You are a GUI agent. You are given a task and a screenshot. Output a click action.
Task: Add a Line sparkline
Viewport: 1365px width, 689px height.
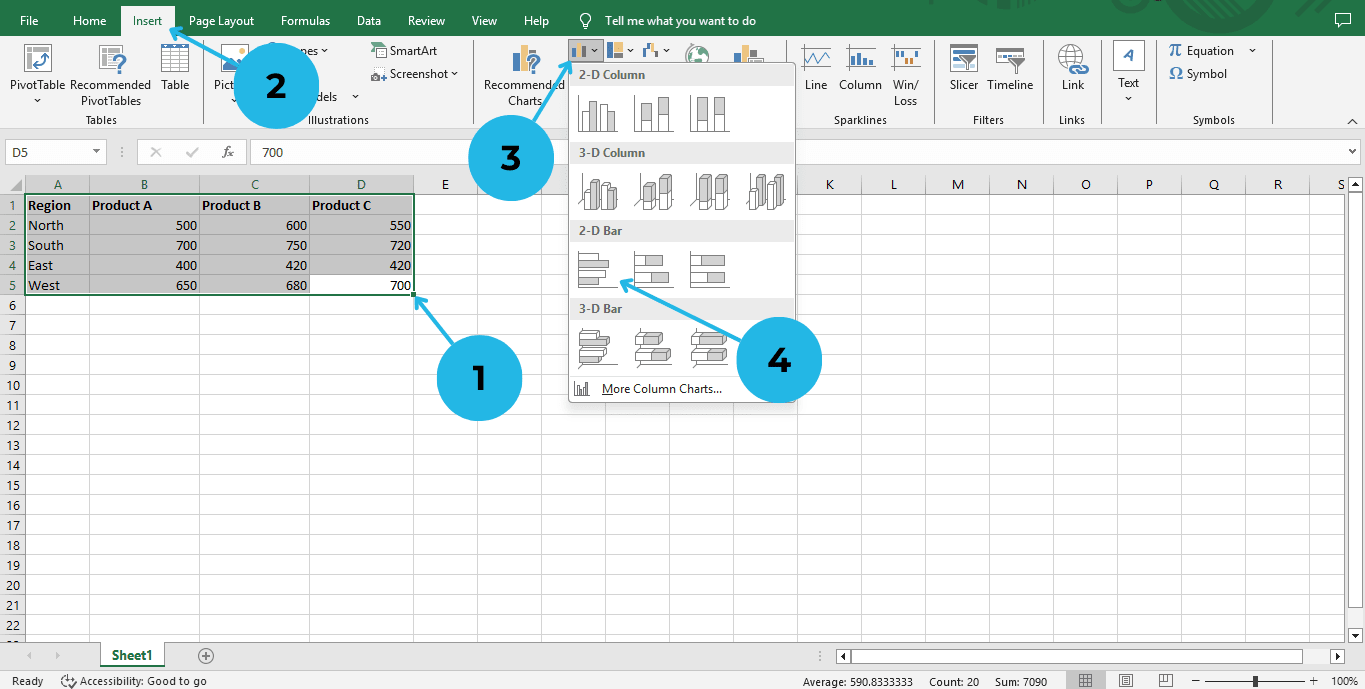point(816,68)
